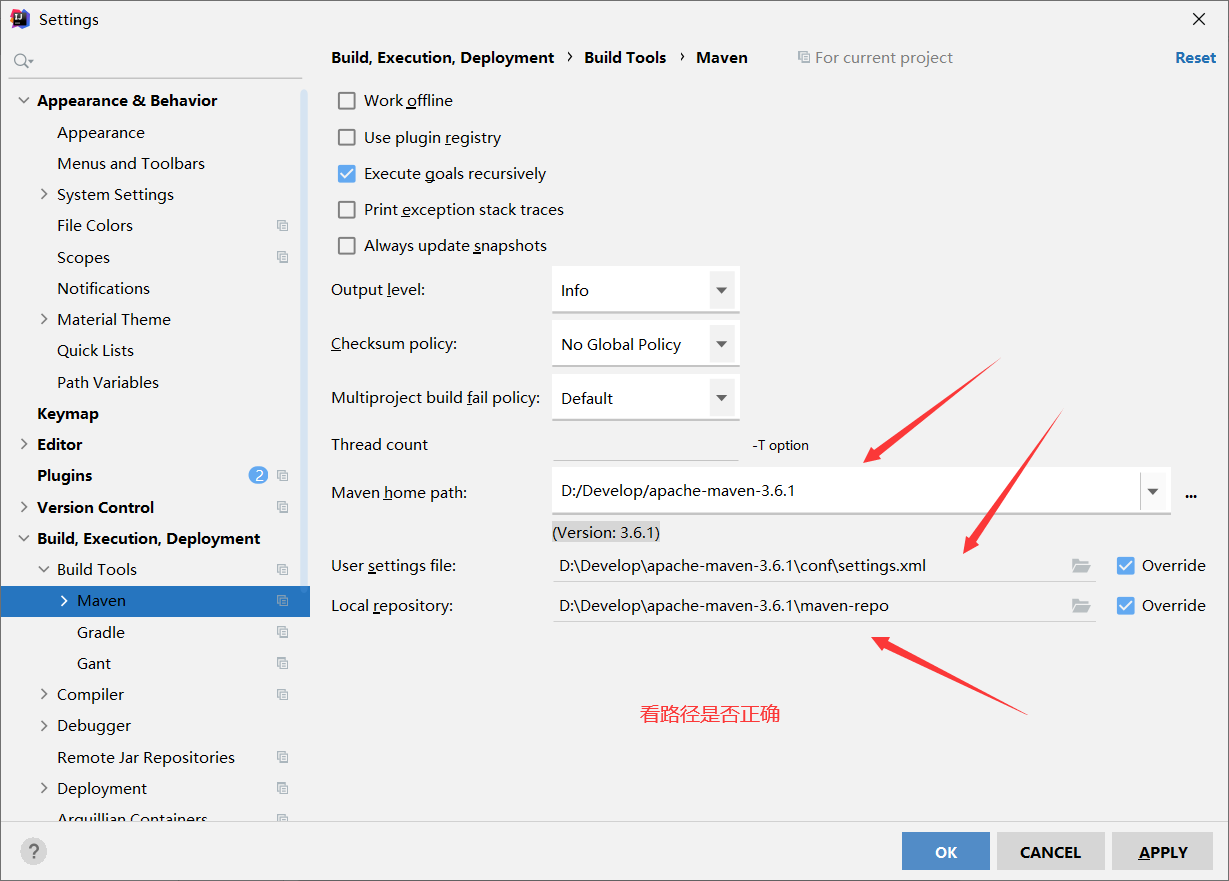Enable Print exception stack traces
Screen dimensions: 1229x881
(347, 210)
